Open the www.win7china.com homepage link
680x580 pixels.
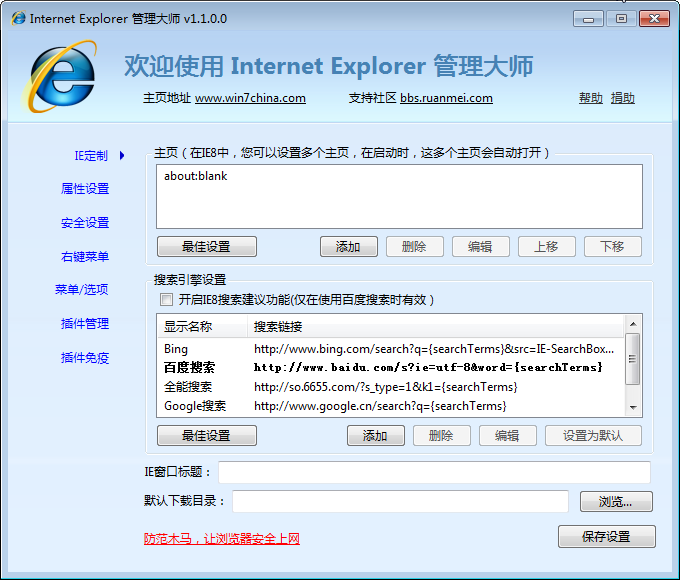coord(250,98)
